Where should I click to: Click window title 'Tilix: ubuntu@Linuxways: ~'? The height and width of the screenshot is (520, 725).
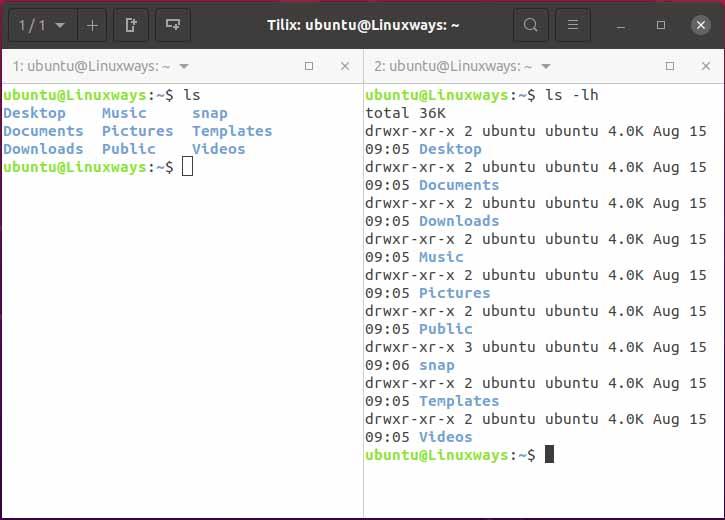pos(363,25)
